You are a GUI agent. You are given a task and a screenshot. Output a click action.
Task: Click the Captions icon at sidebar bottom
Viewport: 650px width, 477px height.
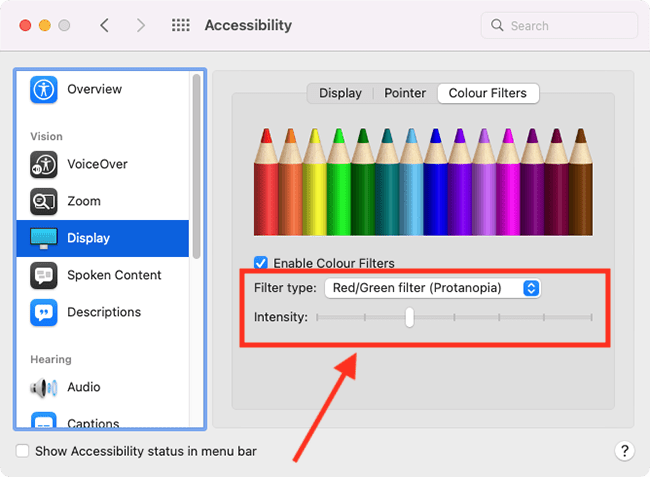(x=44, y=419)
